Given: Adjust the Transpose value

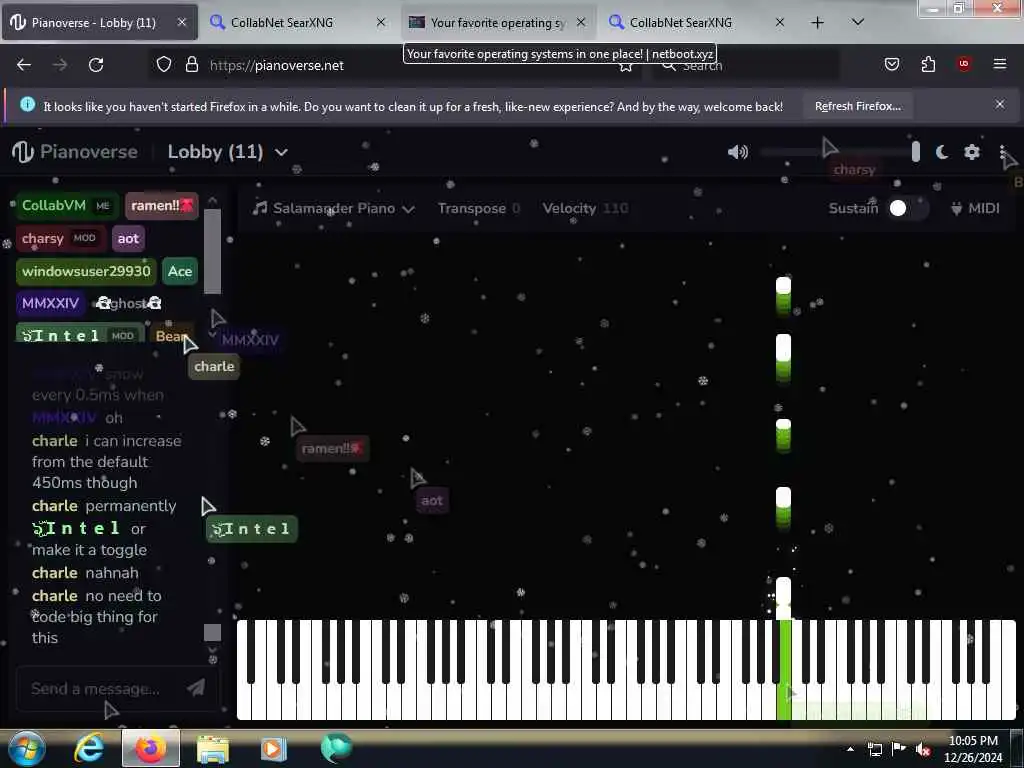Looking at the screenshot, I should pos(479,208).
